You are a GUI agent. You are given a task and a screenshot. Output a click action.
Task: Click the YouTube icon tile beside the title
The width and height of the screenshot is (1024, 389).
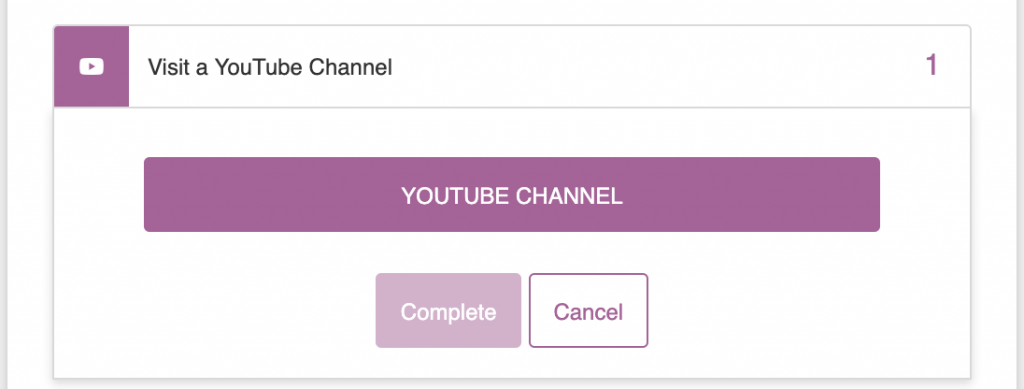[91, 67]
